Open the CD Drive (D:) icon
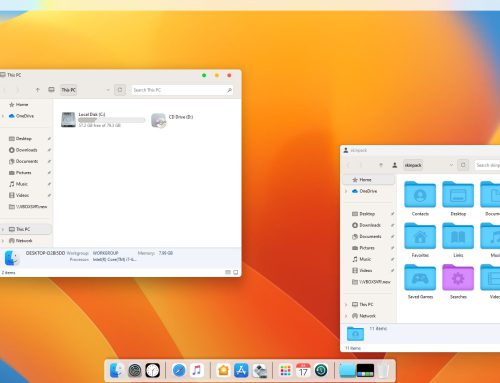Image resolution: width=500 pixels, height=383 pixels. pos(158,120)
